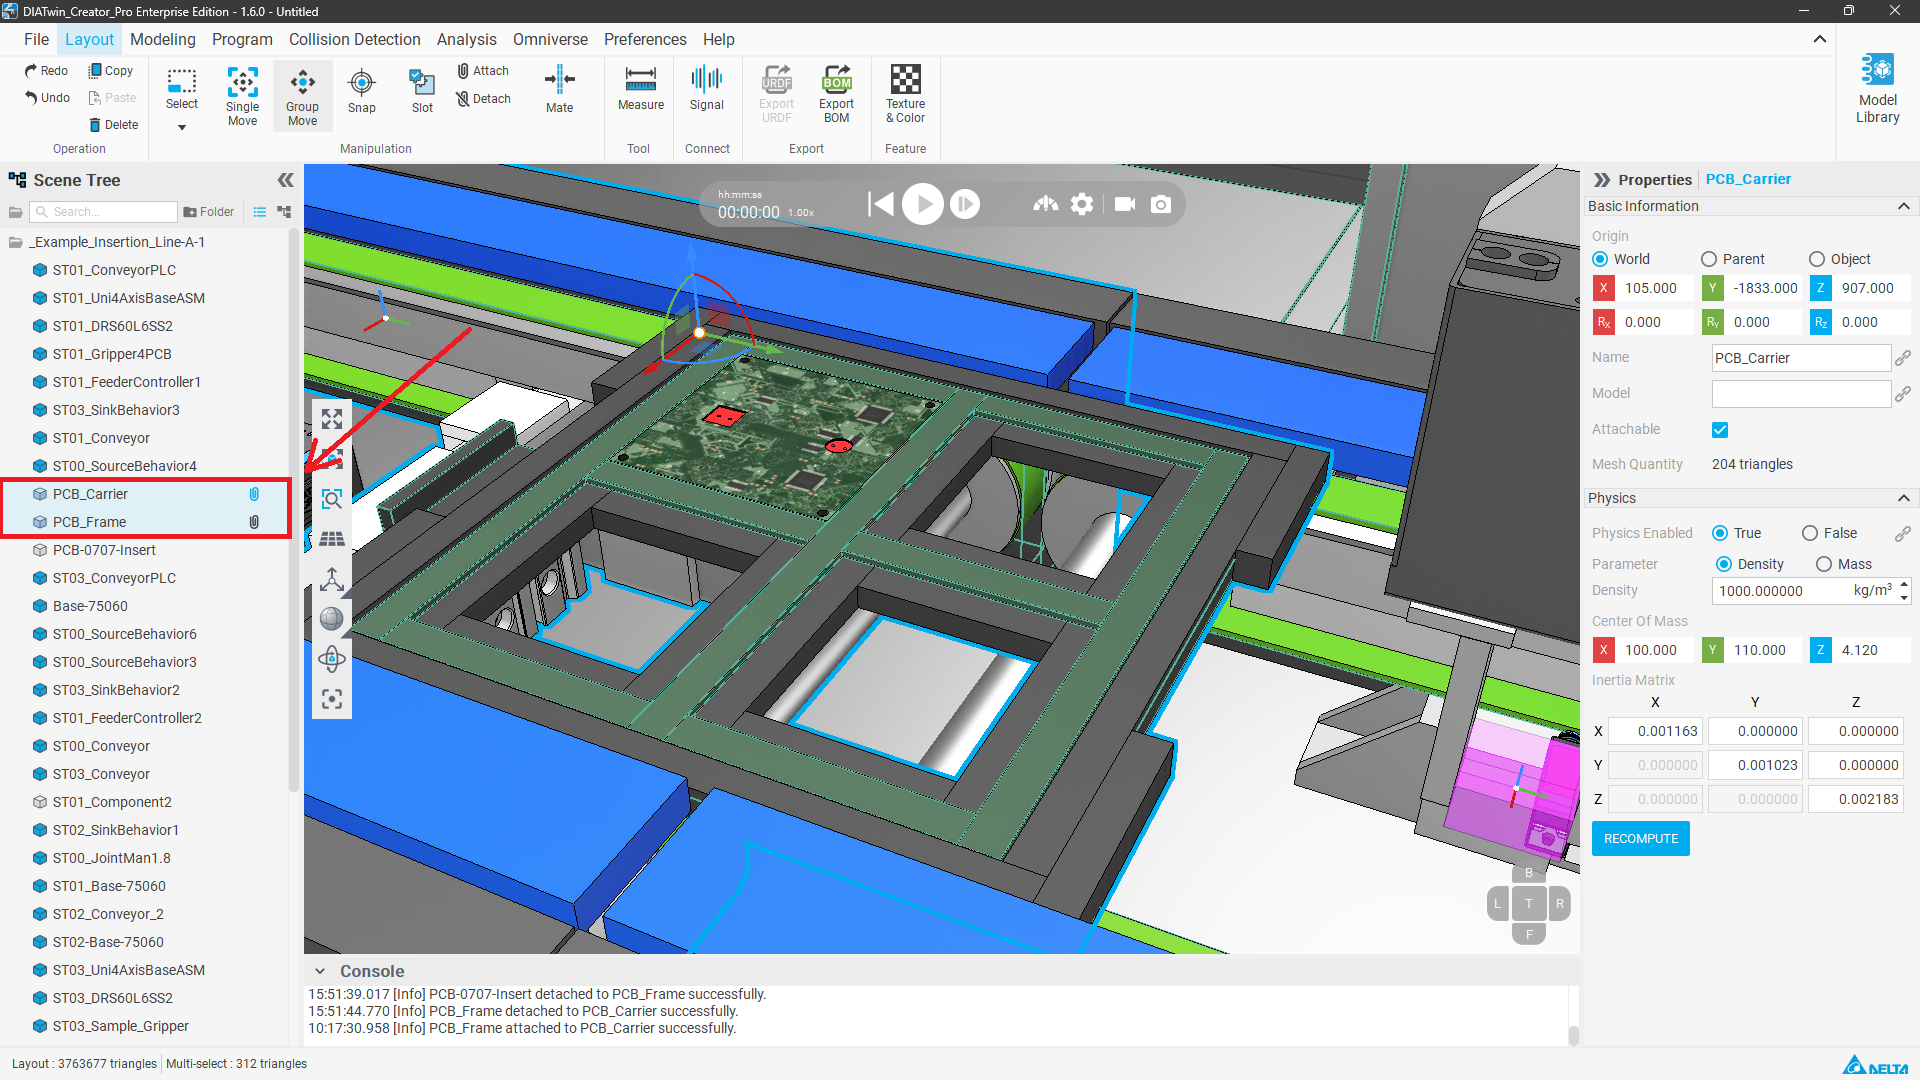The width and height of the screenshot is (1920, 1080).
Task: Open the Omniverse tab
Action: [x=550, y=39]
